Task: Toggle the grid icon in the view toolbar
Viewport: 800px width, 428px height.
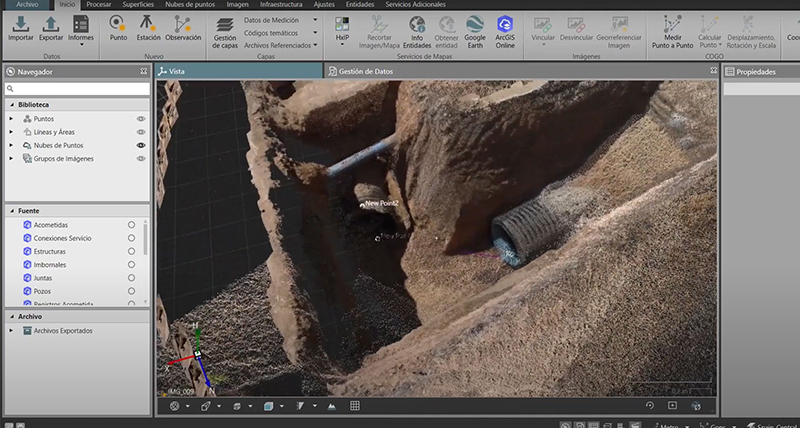Action: pyautogui.click(x=354, y=406)
